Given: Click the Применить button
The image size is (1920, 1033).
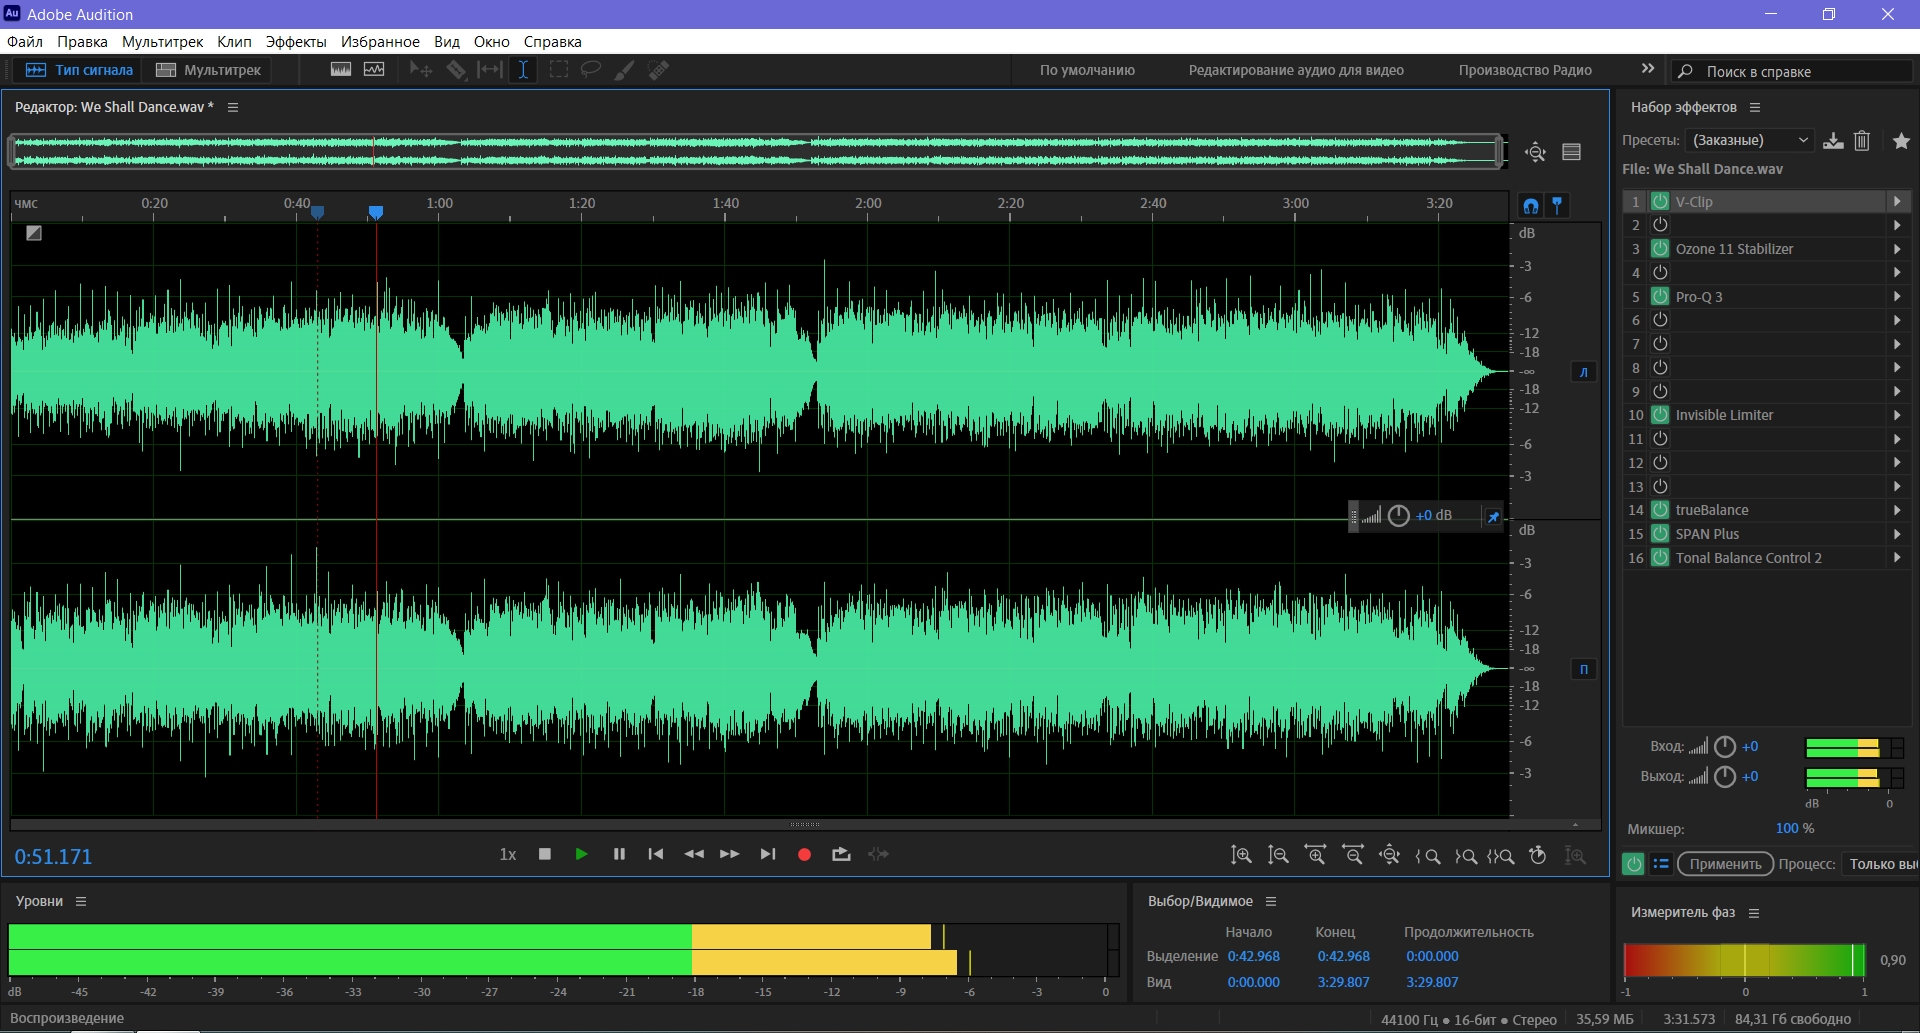Looking at the screenshot, I should [x=1725, y=864].
